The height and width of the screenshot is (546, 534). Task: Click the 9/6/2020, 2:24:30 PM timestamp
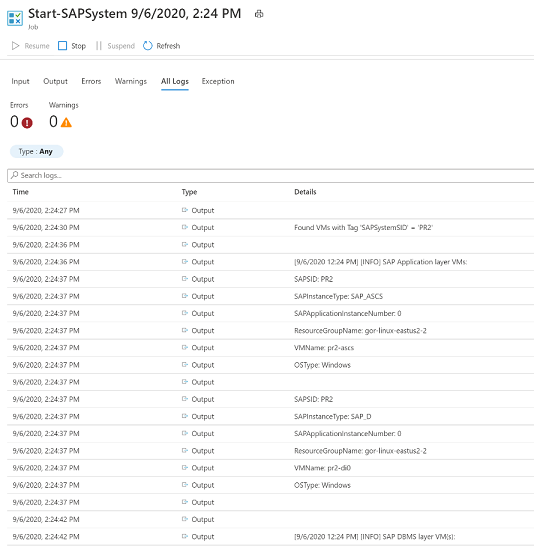click(x=46, y=227)
